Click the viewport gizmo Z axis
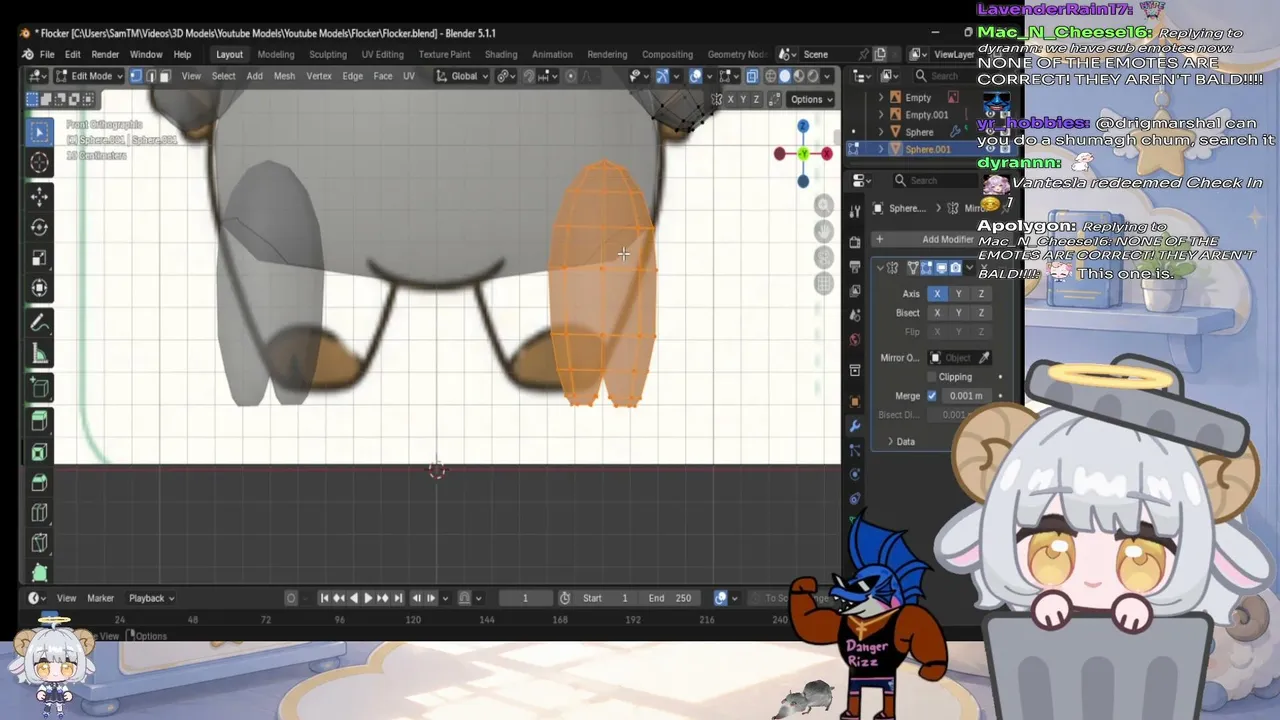 point(803,126)
